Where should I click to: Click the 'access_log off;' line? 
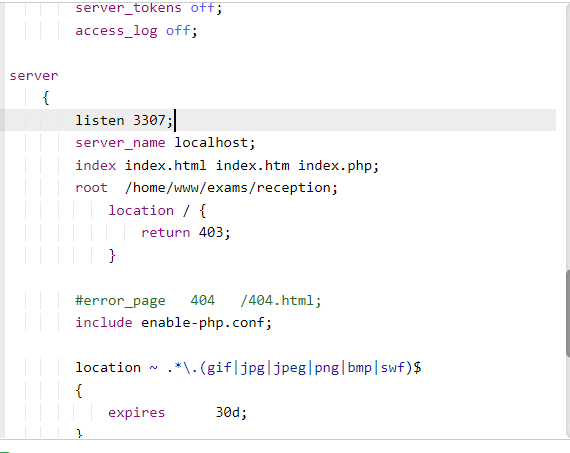pos(136,31)
